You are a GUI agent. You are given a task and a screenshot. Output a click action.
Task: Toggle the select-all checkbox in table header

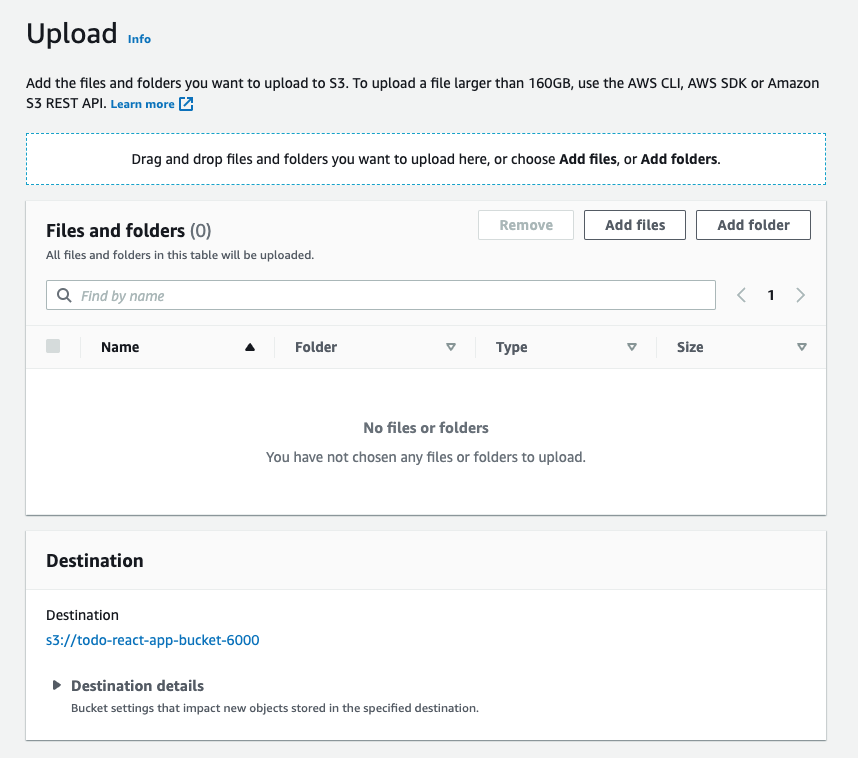click(53, 346)
